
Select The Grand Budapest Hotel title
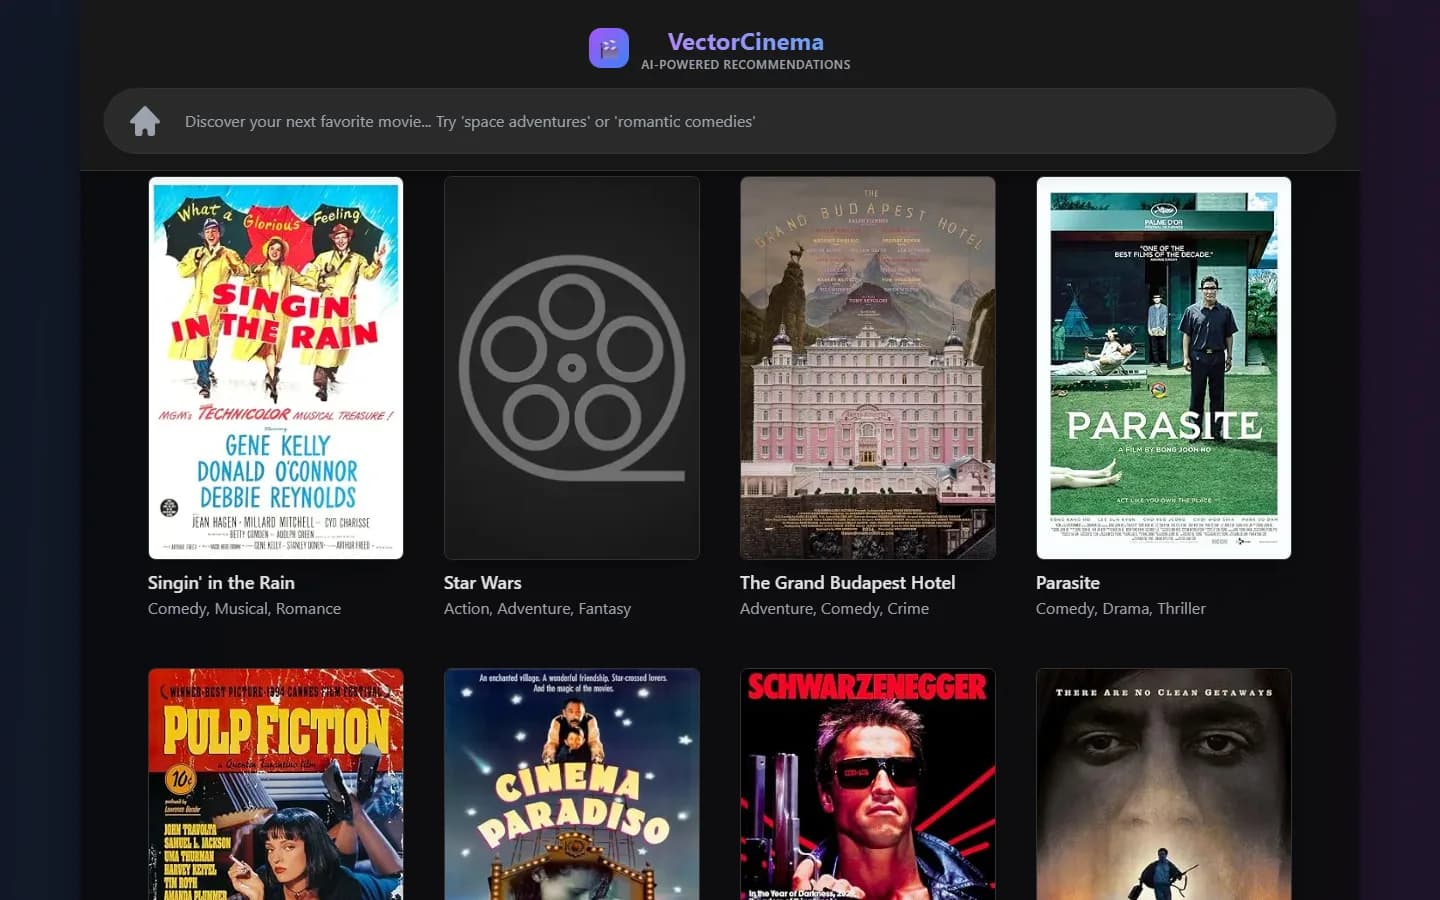848,583
